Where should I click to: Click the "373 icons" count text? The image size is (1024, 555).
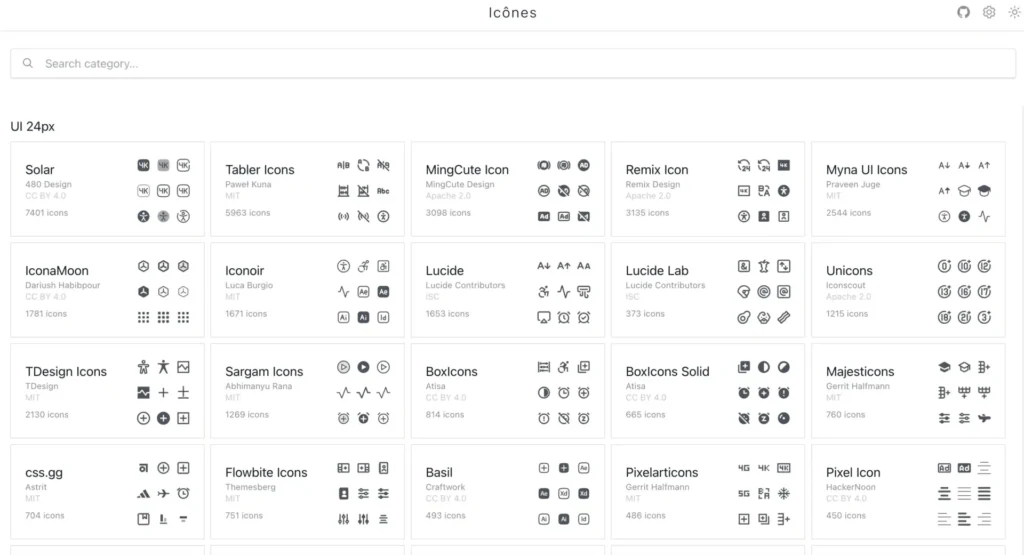click(x=645, y=314)
